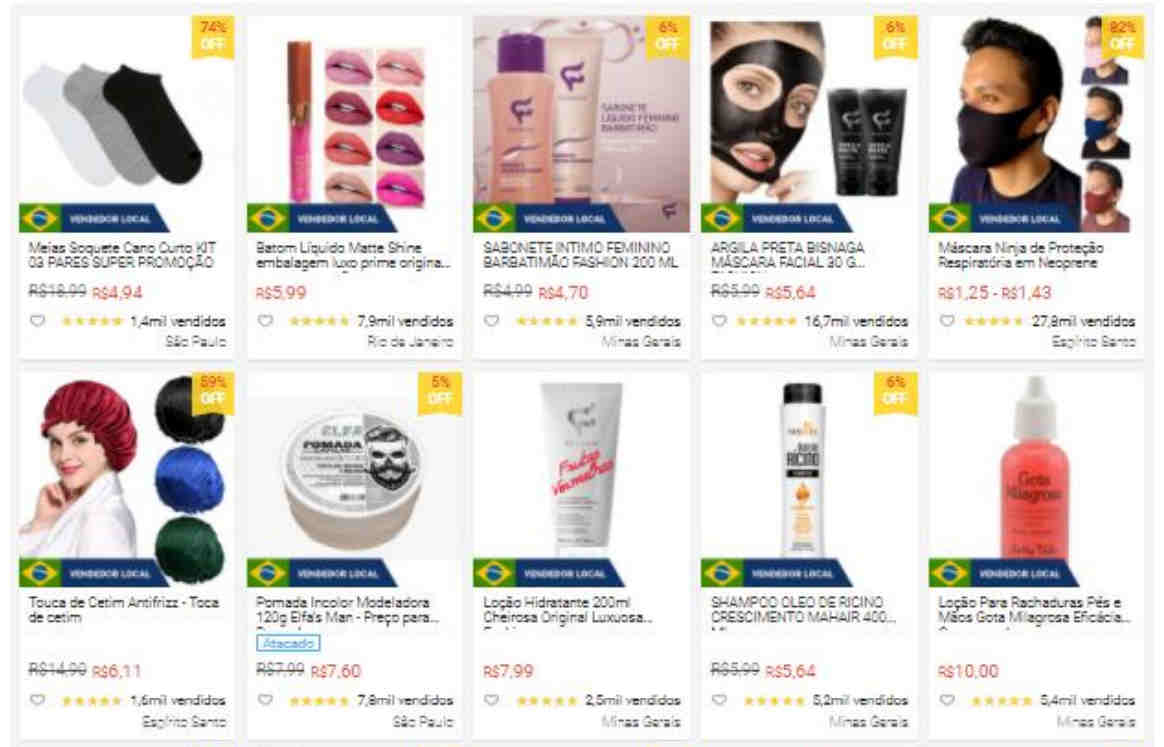This screenshot has width=1164, height=747.
Task: Favorite the Meias Soquete socks with heart icon
Action: pos(37,321)
